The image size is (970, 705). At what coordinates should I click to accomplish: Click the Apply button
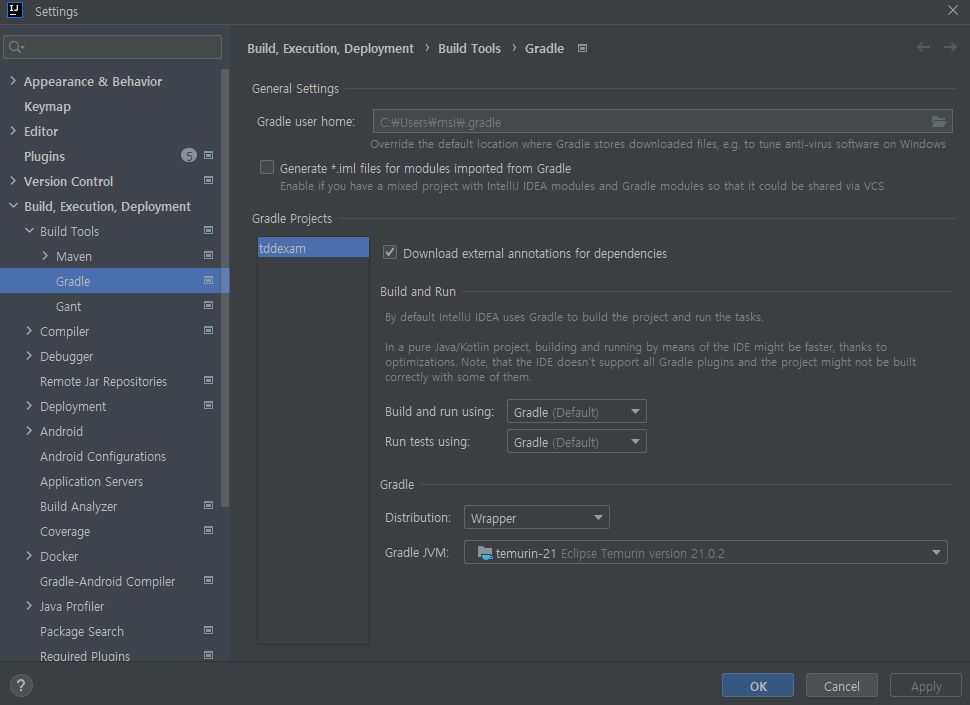(x=925, y=685)
